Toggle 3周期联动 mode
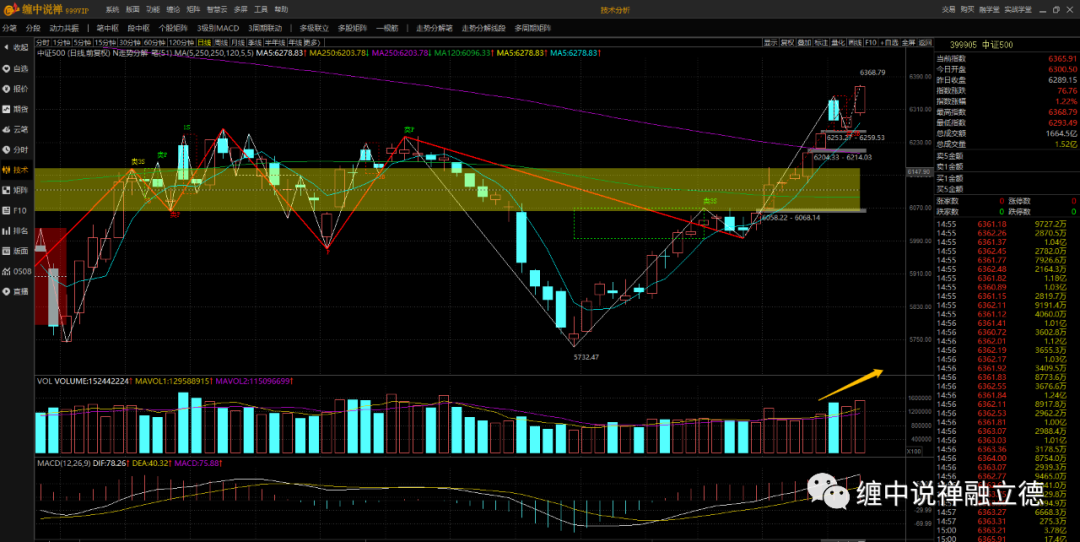Viewport: 1080px width, 542px height. click(x=265, y=28)
